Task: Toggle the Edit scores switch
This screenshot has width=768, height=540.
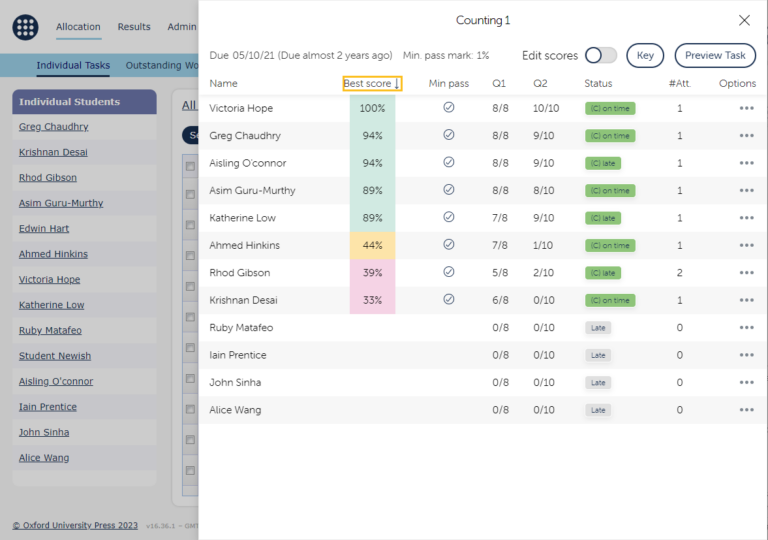Action: coord(600,55)
